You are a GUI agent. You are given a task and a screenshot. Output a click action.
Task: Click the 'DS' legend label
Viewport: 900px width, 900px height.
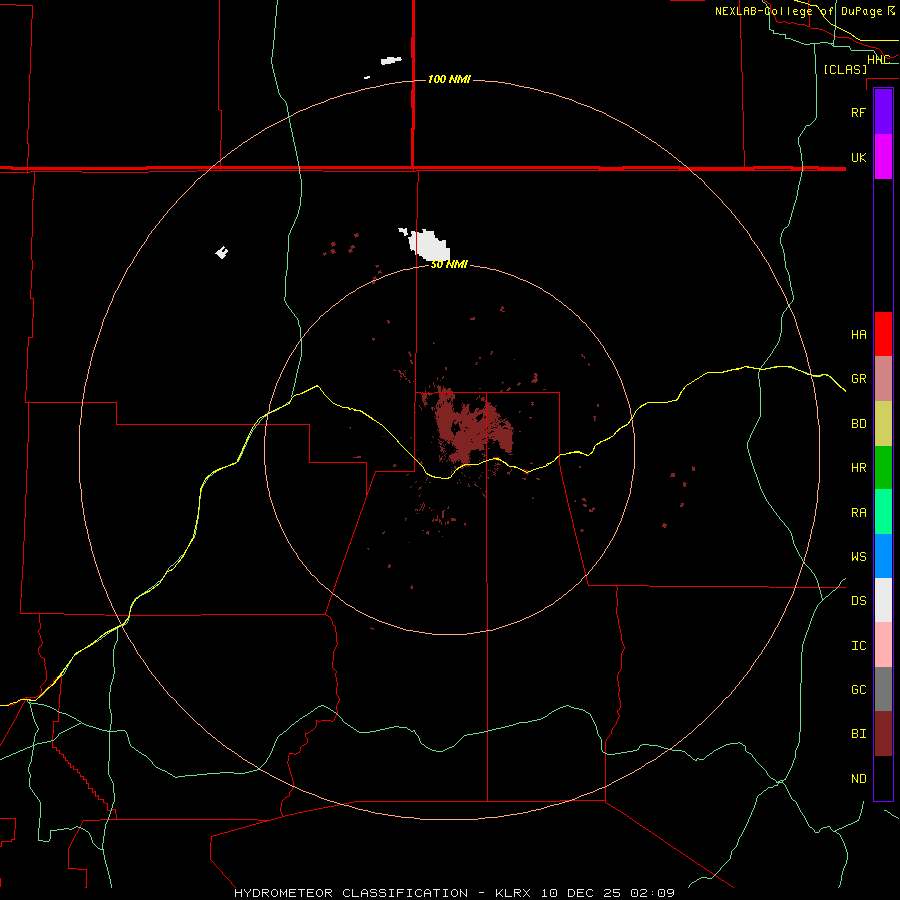coord(858,600)
